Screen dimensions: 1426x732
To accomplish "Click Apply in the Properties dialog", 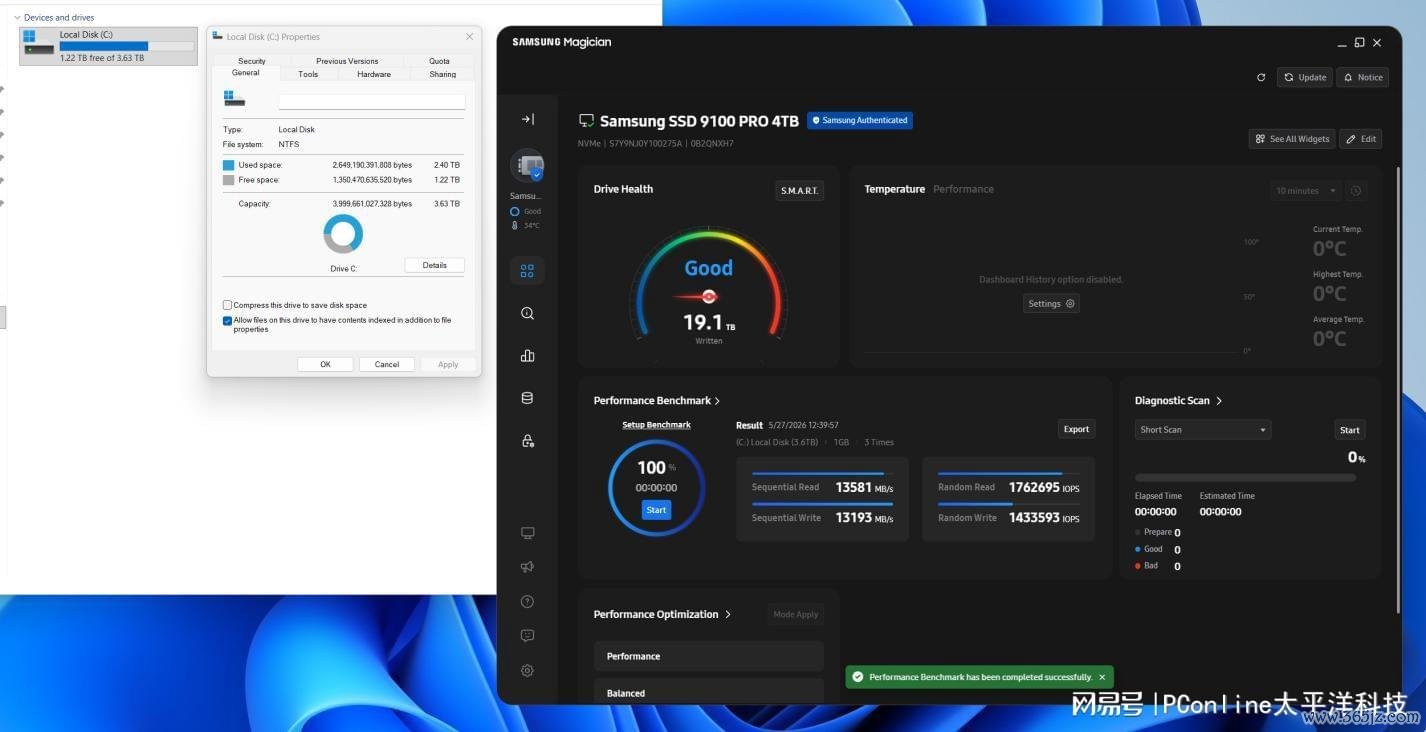I will point(448,364).
